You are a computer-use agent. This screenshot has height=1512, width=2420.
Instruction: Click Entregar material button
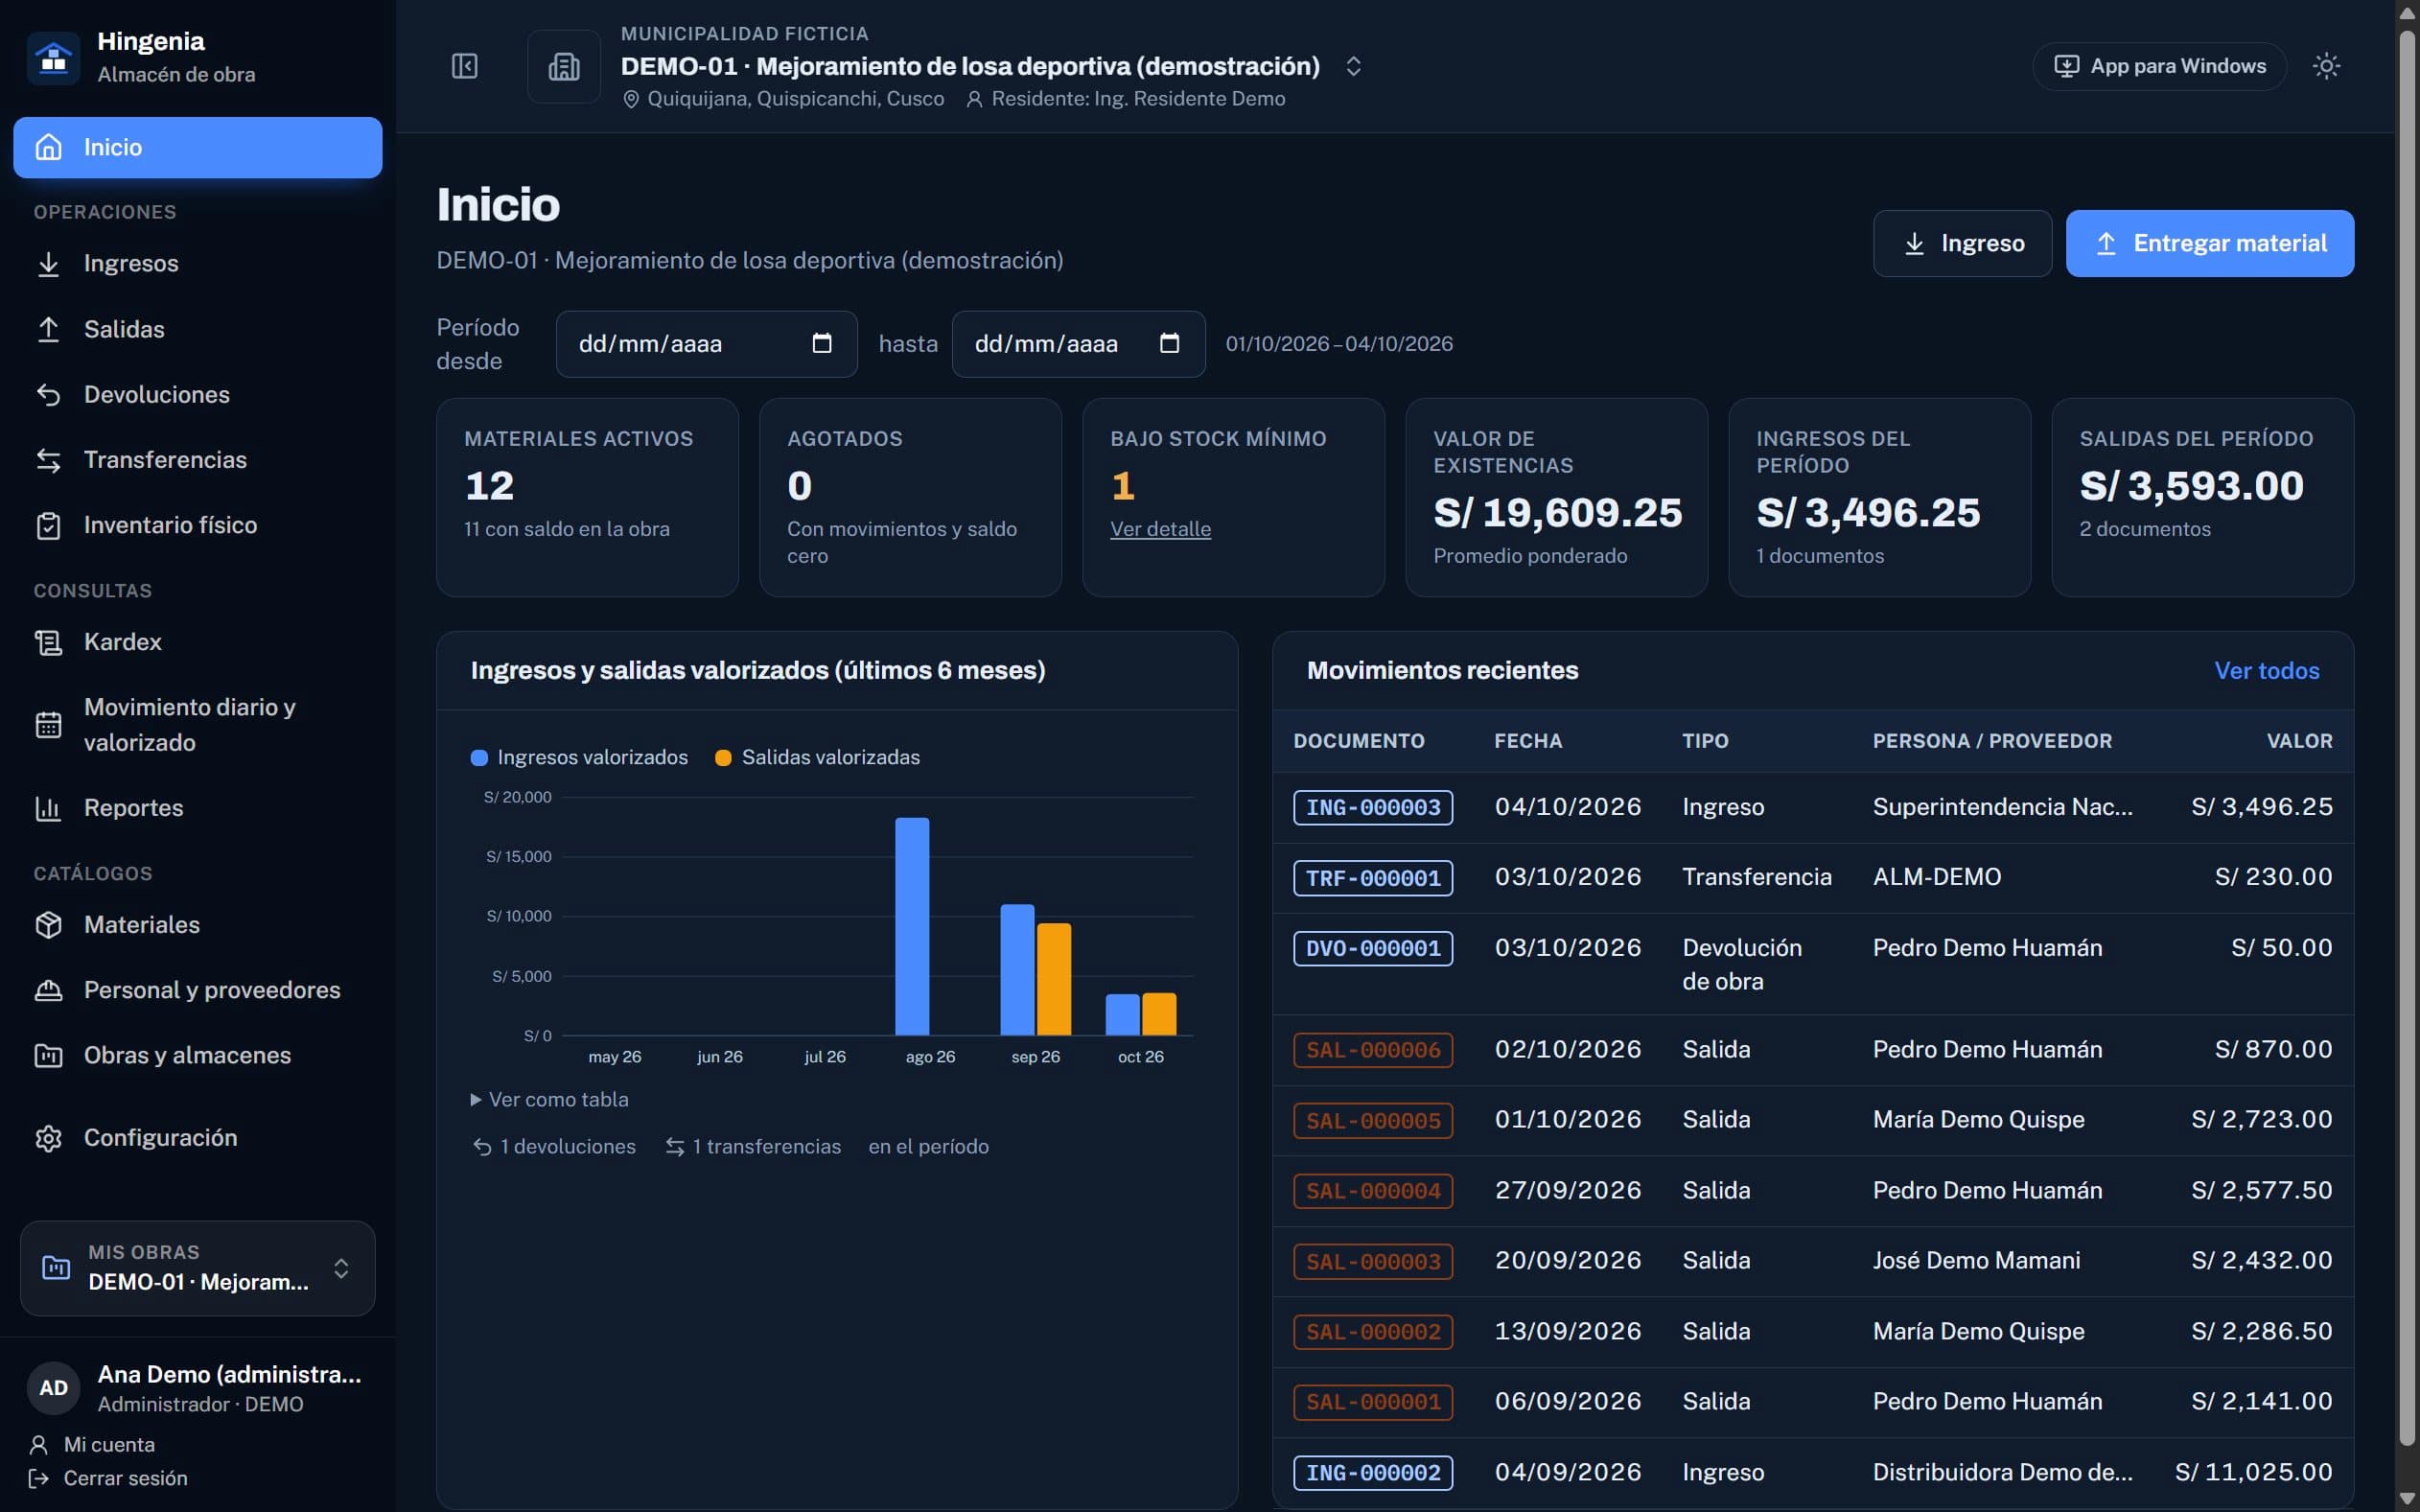(2210, 243)
